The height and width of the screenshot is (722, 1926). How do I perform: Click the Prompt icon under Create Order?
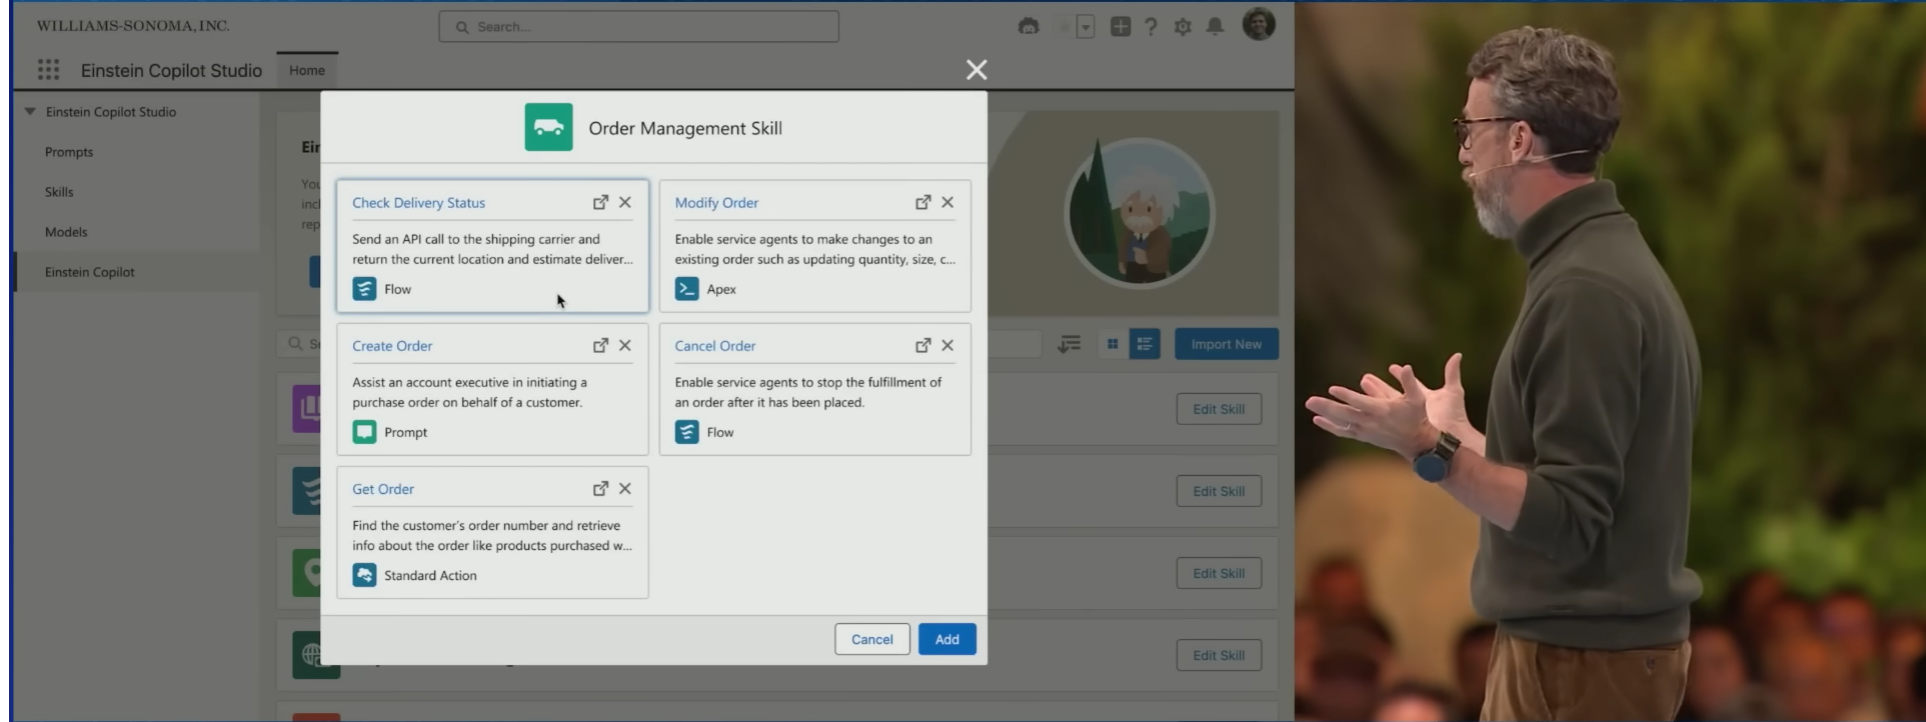click(x=364, y=432)
